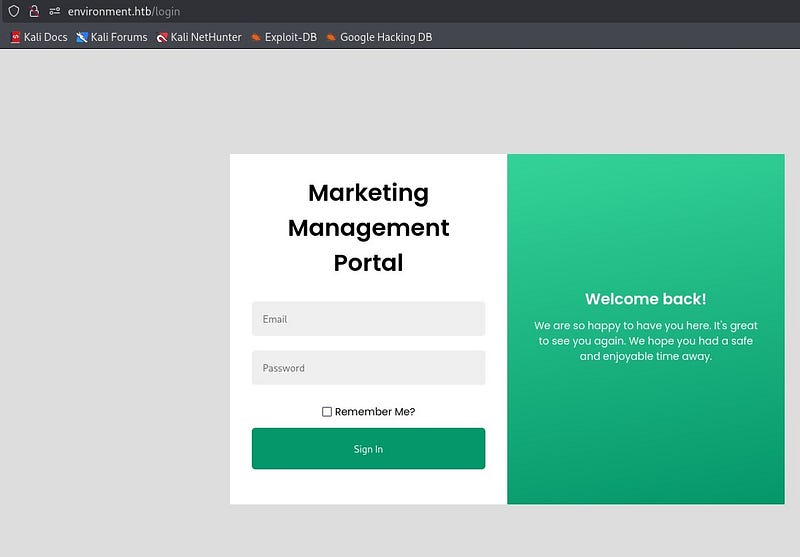The height and width of the screenshot is (557, 800).
Task: Focus the Email input field
Action: coord(368,319)
